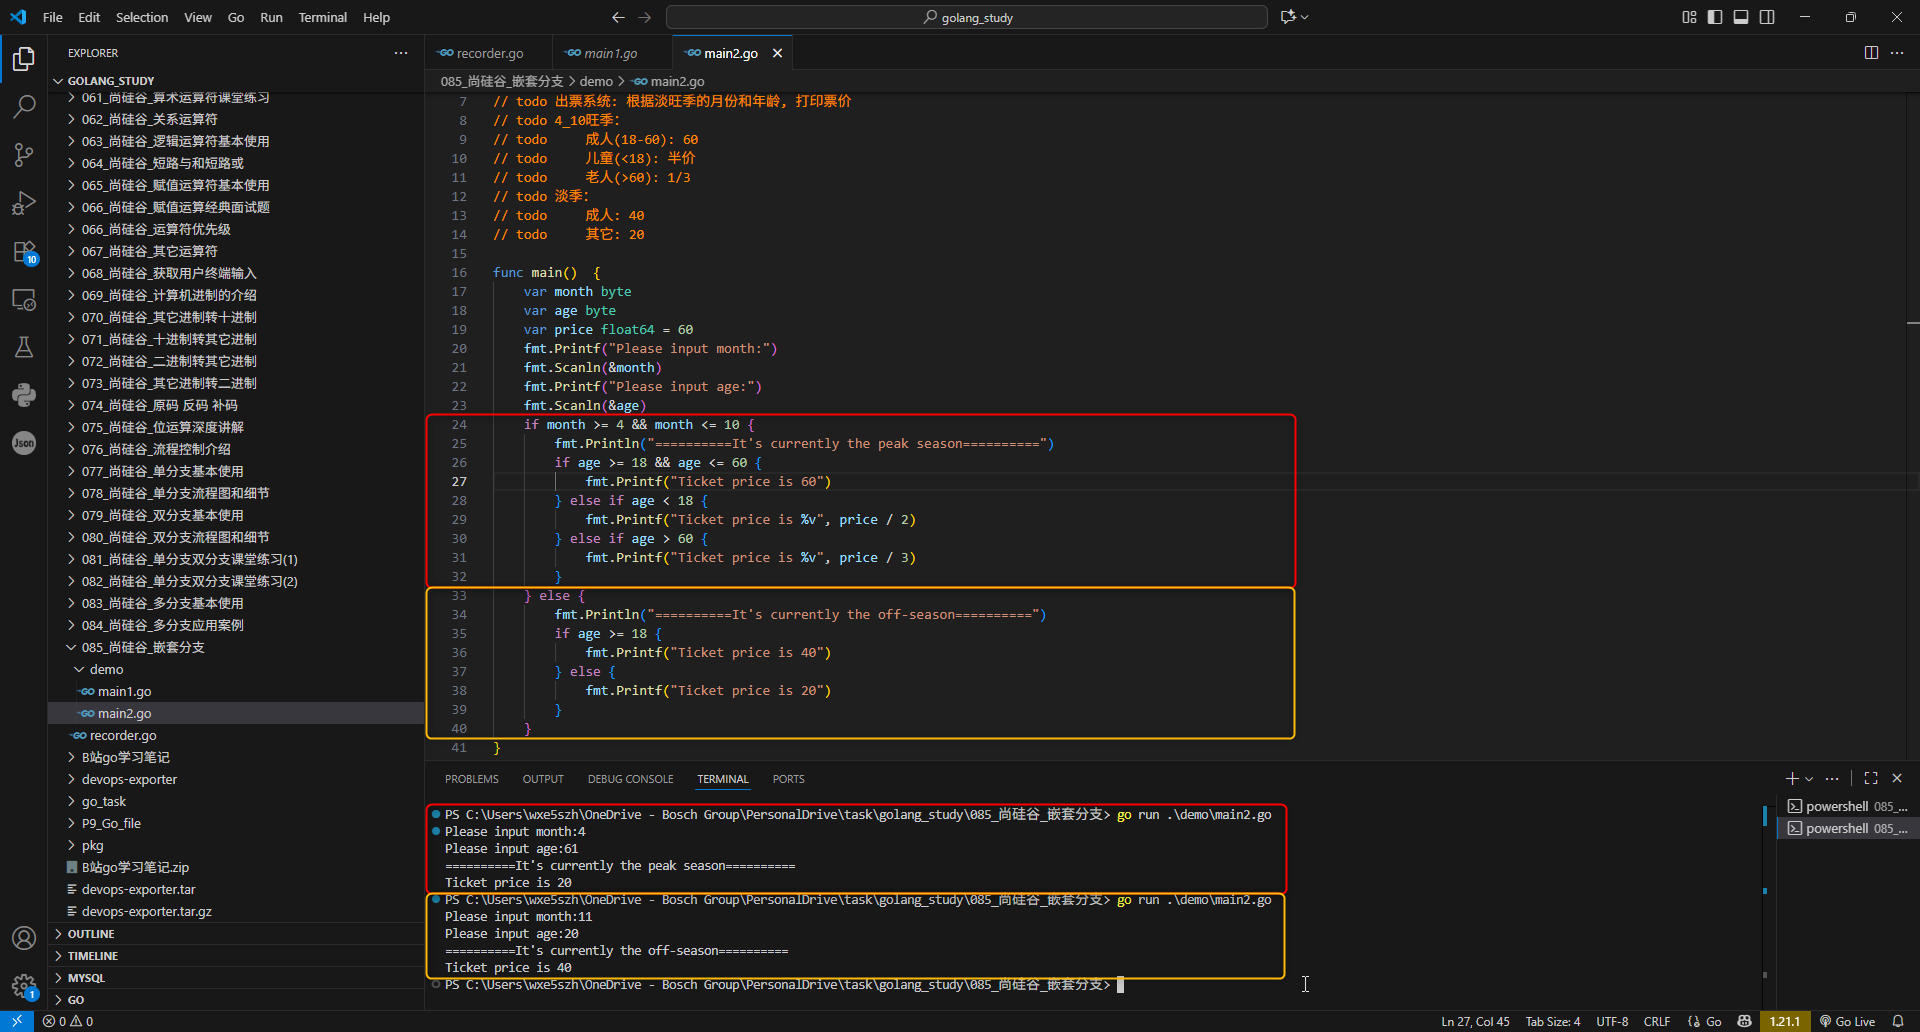Click Tab Size: 4 in status bar
Image resolution: width=1920 pixels, height=1032 pixels.
pos(1553,1021)
